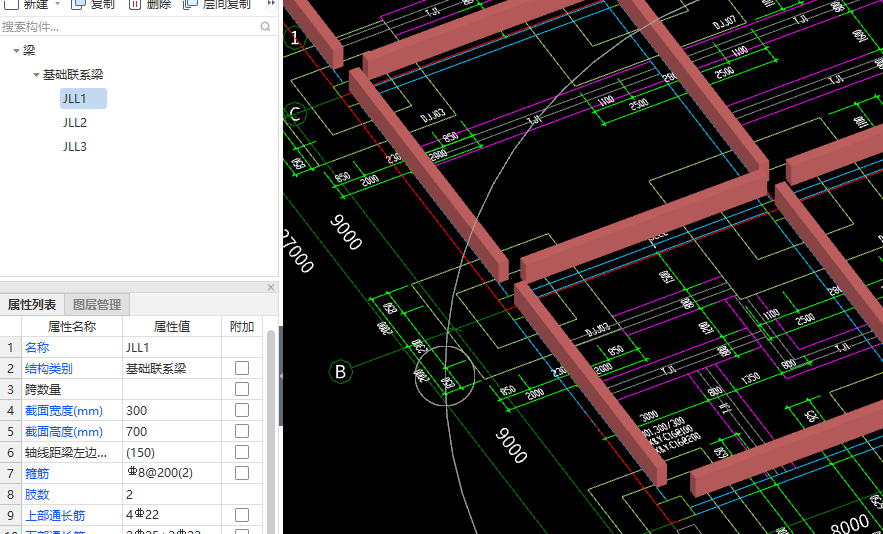
Task: Click the 层间复制 (copy between floors) button
Action: (217, 4)
